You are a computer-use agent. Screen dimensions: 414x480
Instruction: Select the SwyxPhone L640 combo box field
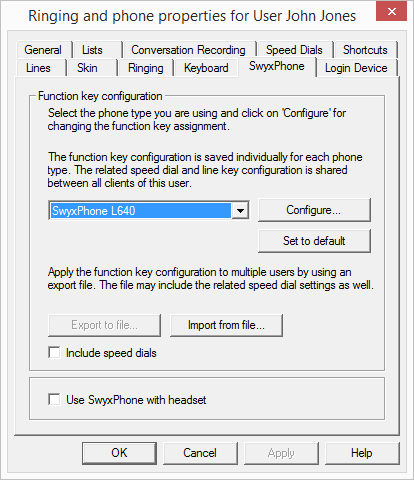pyautogui.click(x=149, y=211)
